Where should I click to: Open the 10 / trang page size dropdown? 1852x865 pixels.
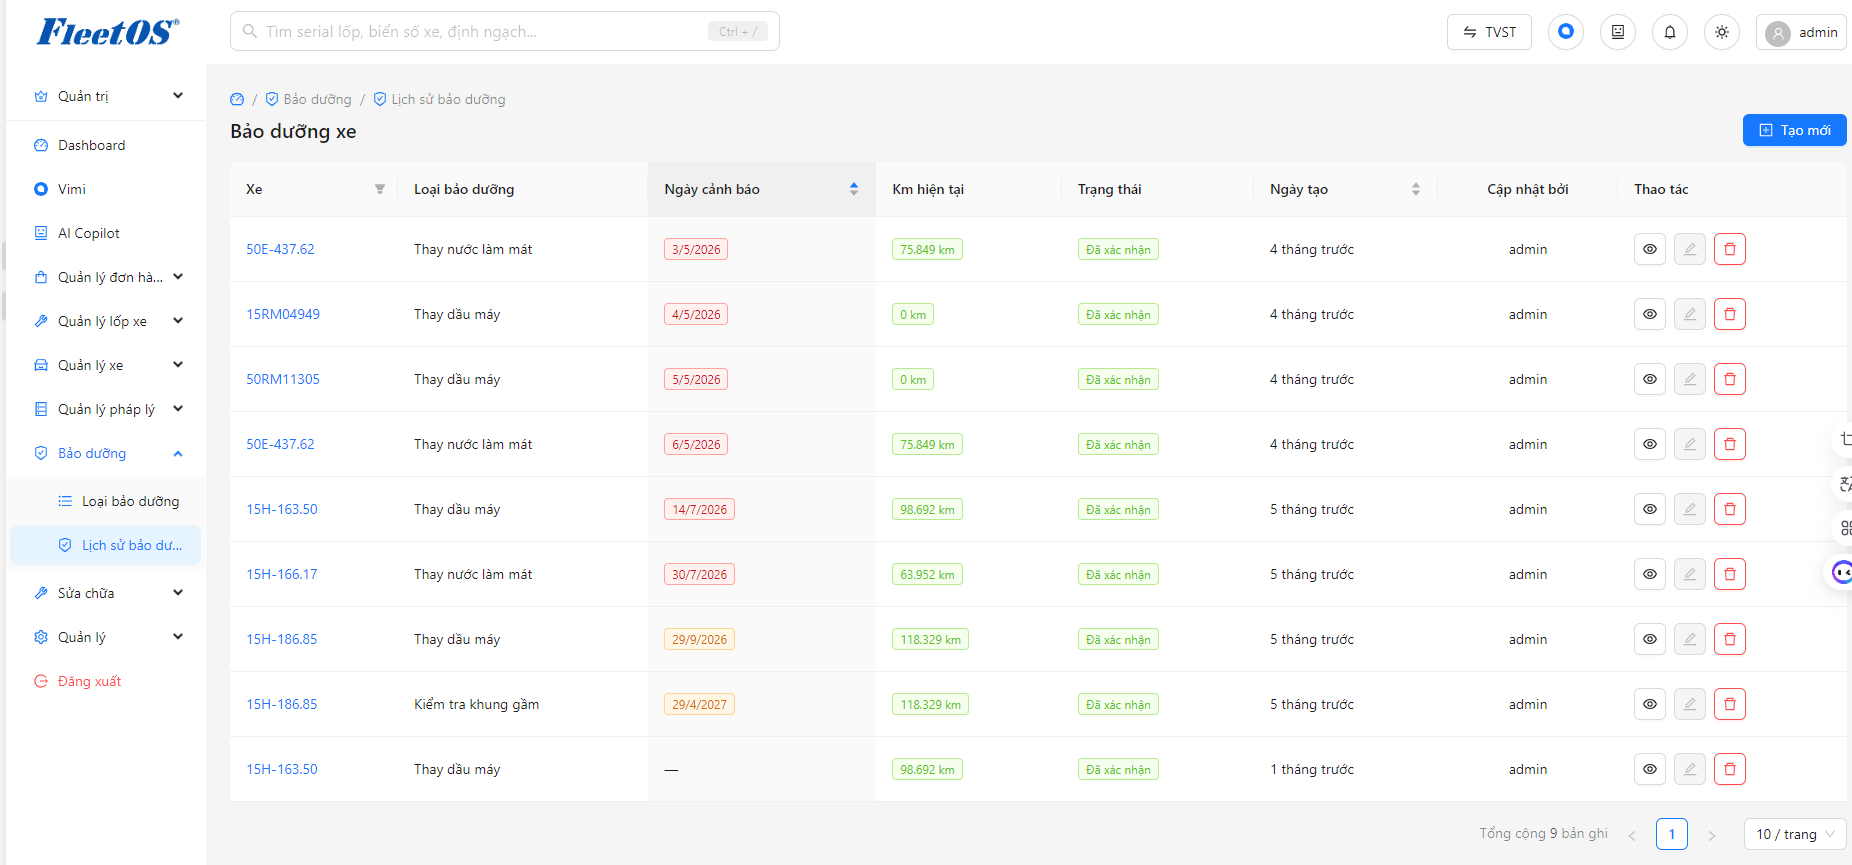coord(1794,834)
